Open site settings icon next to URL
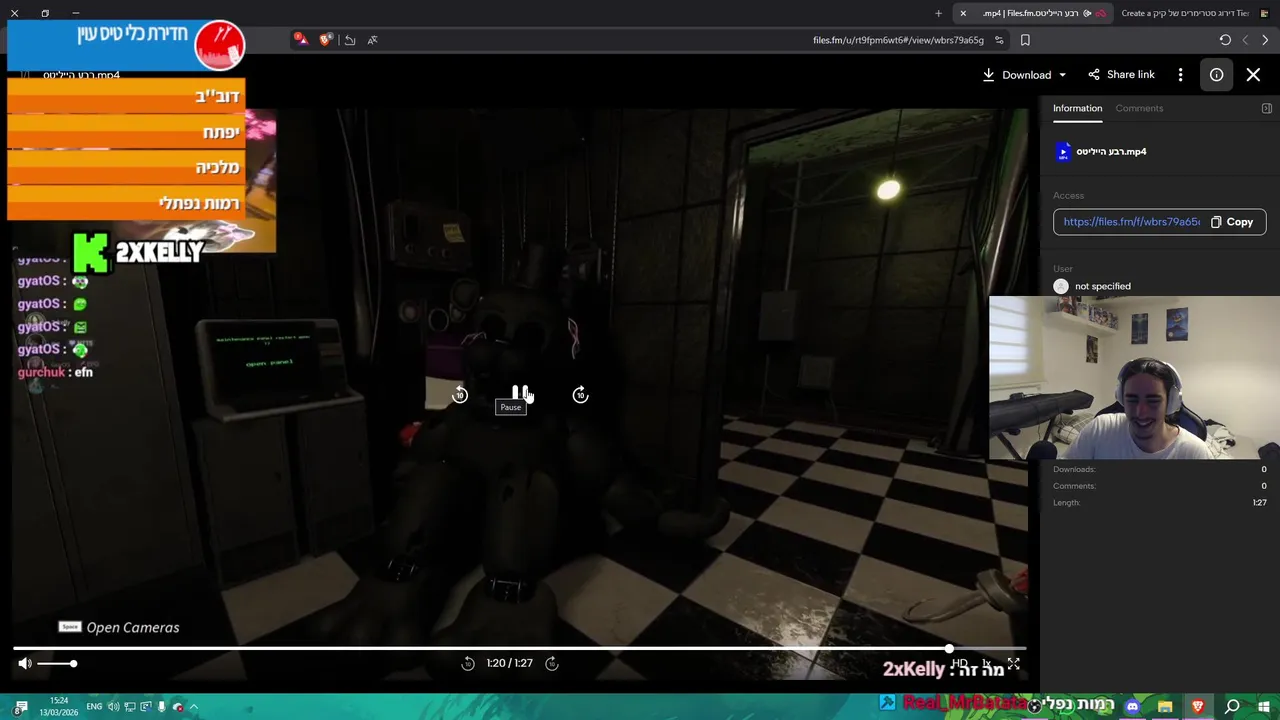Image resolution: width=1280 pixels, height=720 pixels. [999, 40]
